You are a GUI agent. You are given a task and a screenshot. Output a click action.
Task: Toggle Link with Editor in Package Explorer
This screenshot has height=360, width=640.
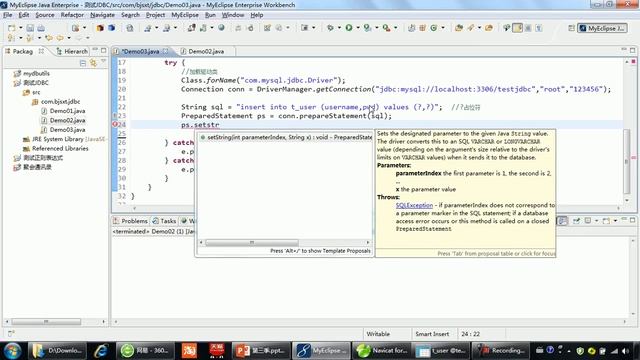coord(93,63)
